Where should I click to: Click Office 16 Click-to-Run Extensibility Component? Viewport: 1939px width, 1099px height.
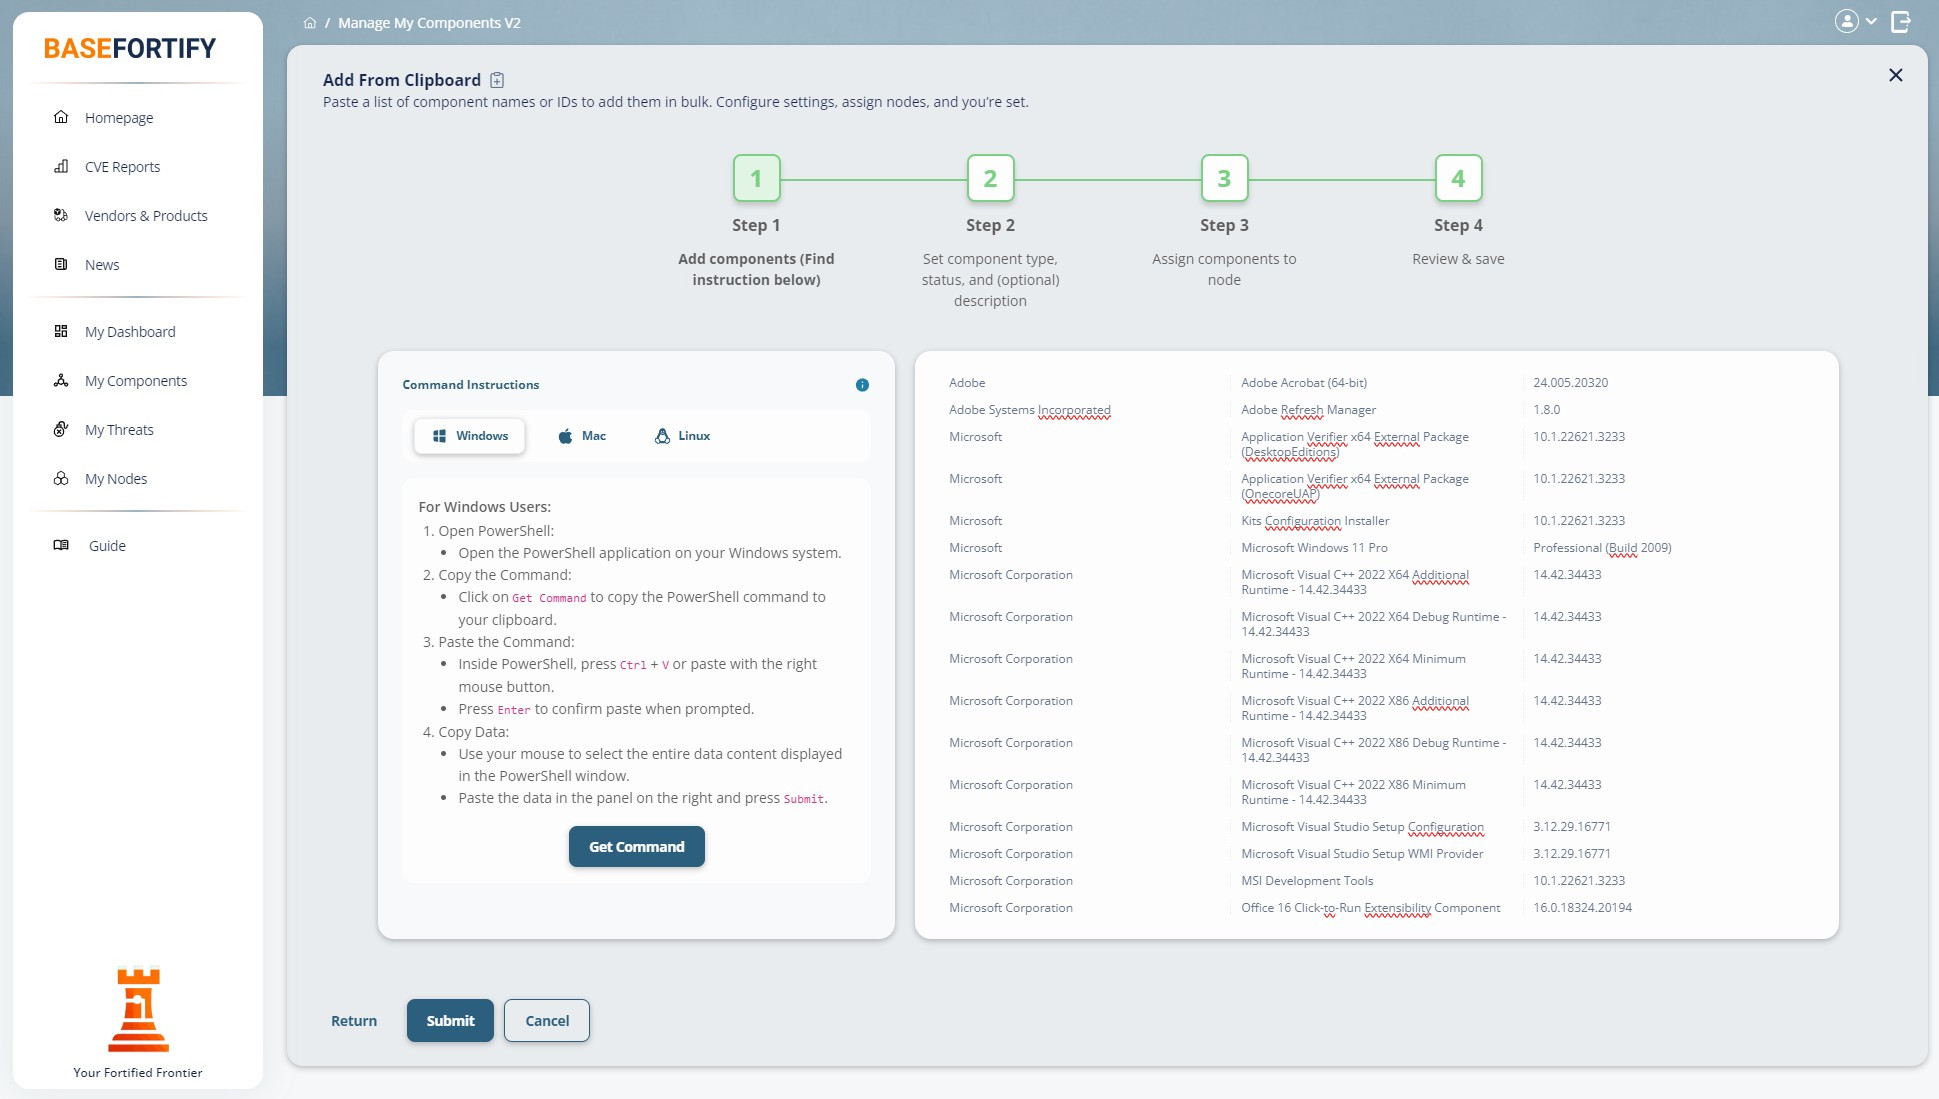click(x=1370, y=908)
